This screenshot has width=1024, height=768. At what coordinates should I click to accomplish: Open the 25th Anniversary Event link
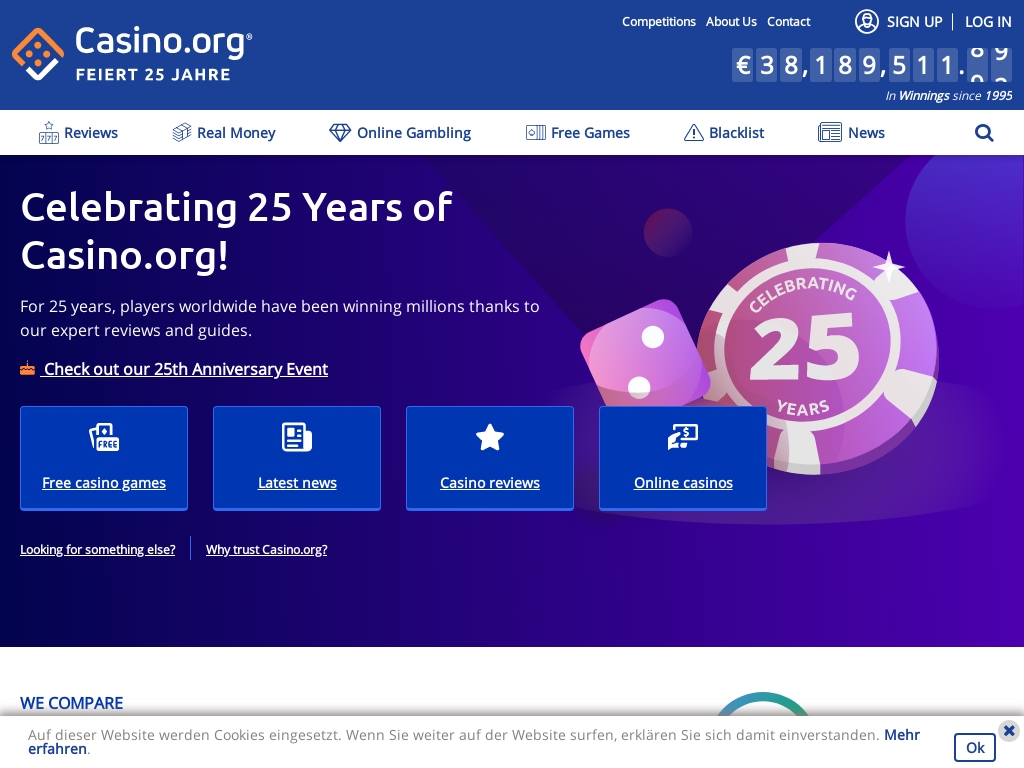pos(184,369)
